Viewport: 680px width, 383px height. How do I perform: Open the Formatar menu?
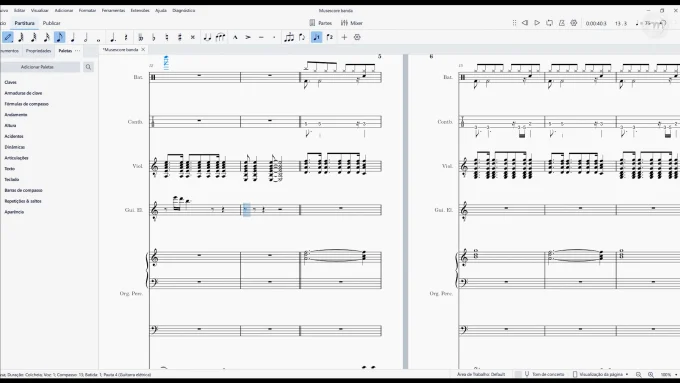click(87, 10)
